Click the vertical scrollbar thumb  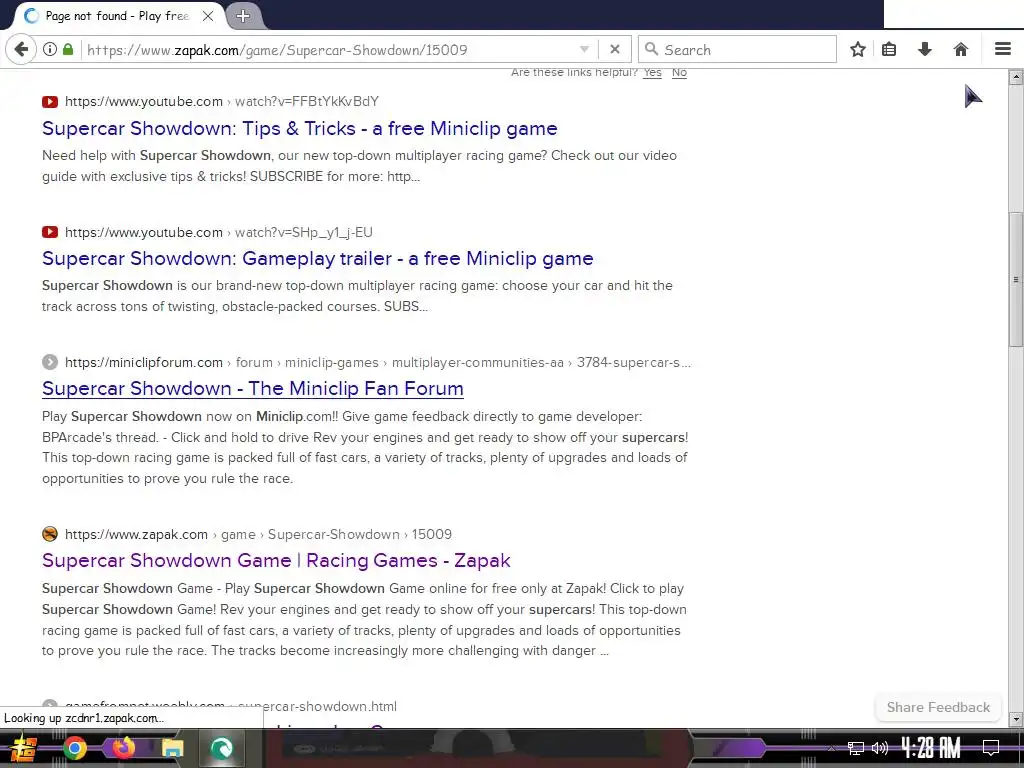1016,280
